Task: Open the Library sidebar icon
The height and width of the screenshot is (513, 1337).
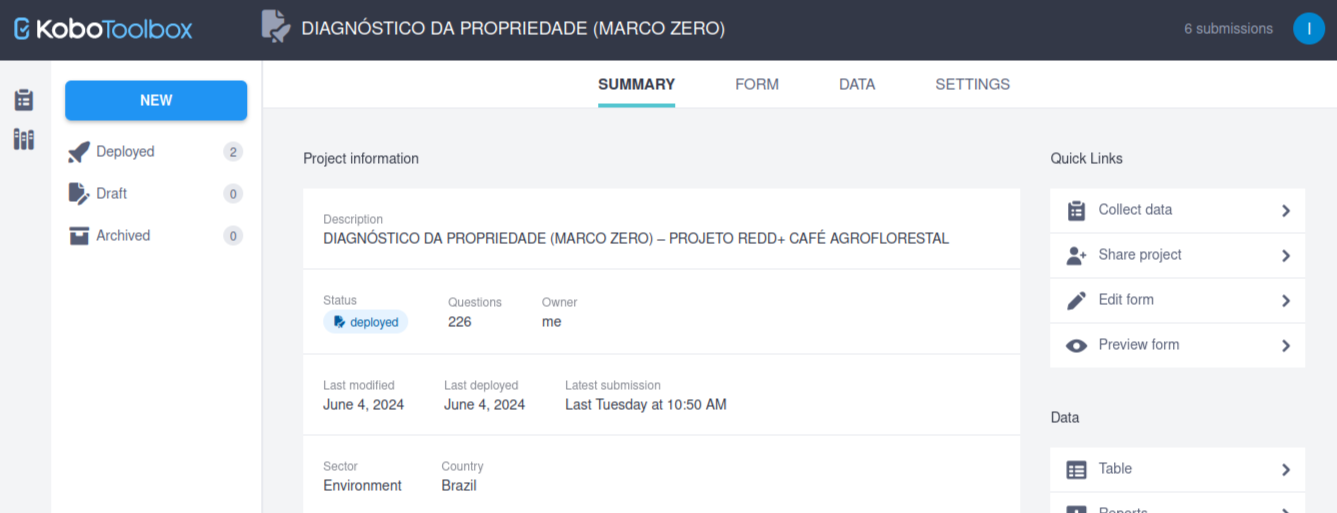Action: (x=24, y=139)
